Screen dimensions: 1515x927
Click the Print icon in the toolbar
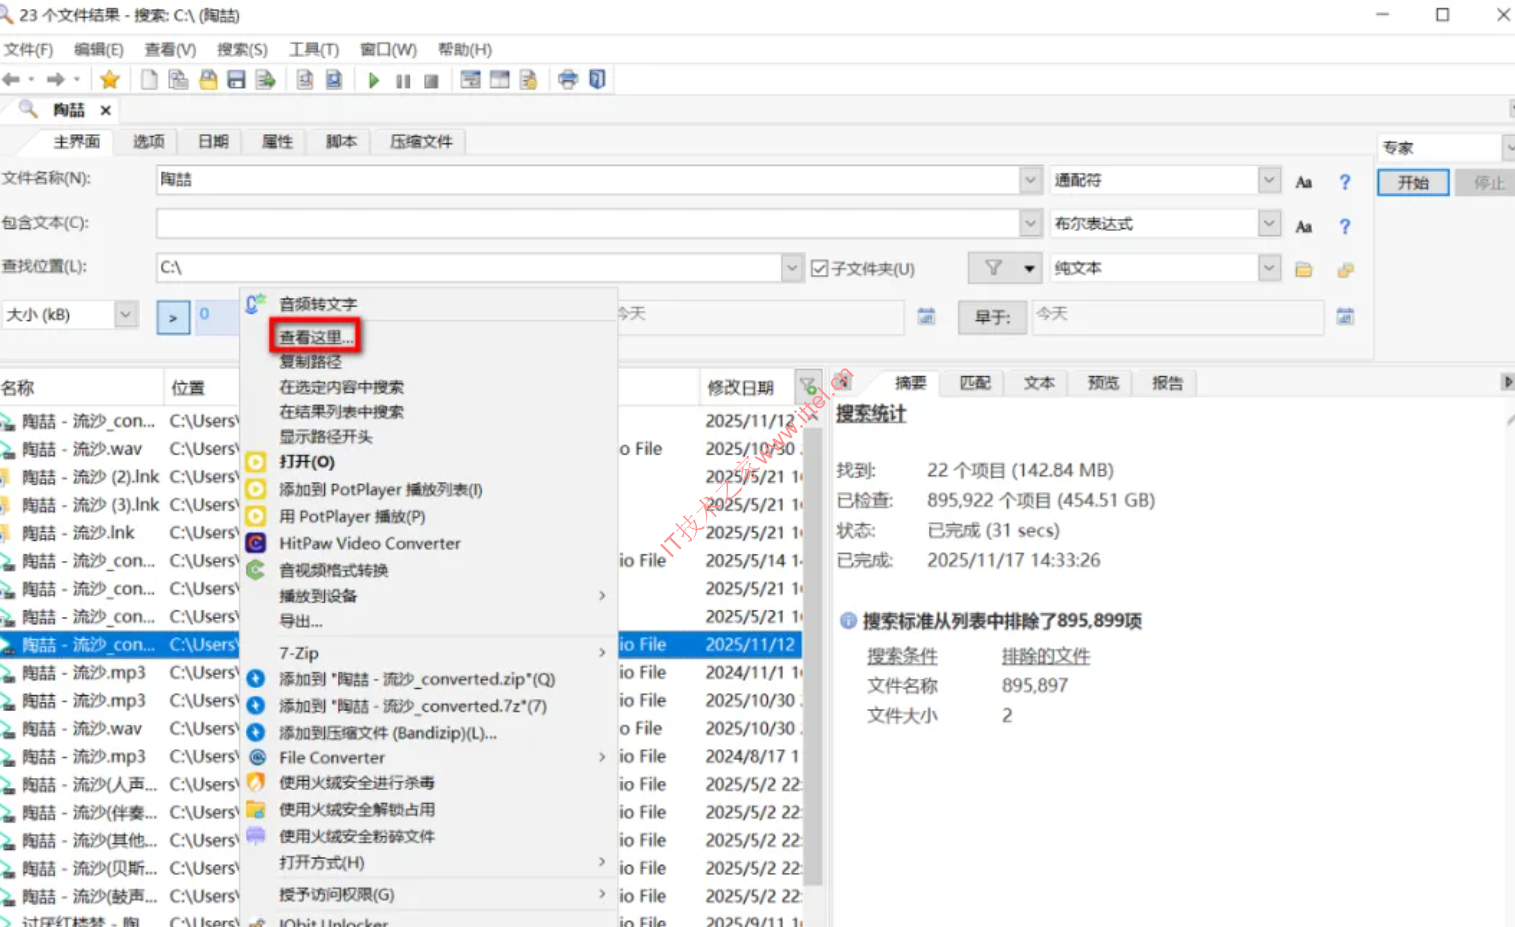point(568,80)
